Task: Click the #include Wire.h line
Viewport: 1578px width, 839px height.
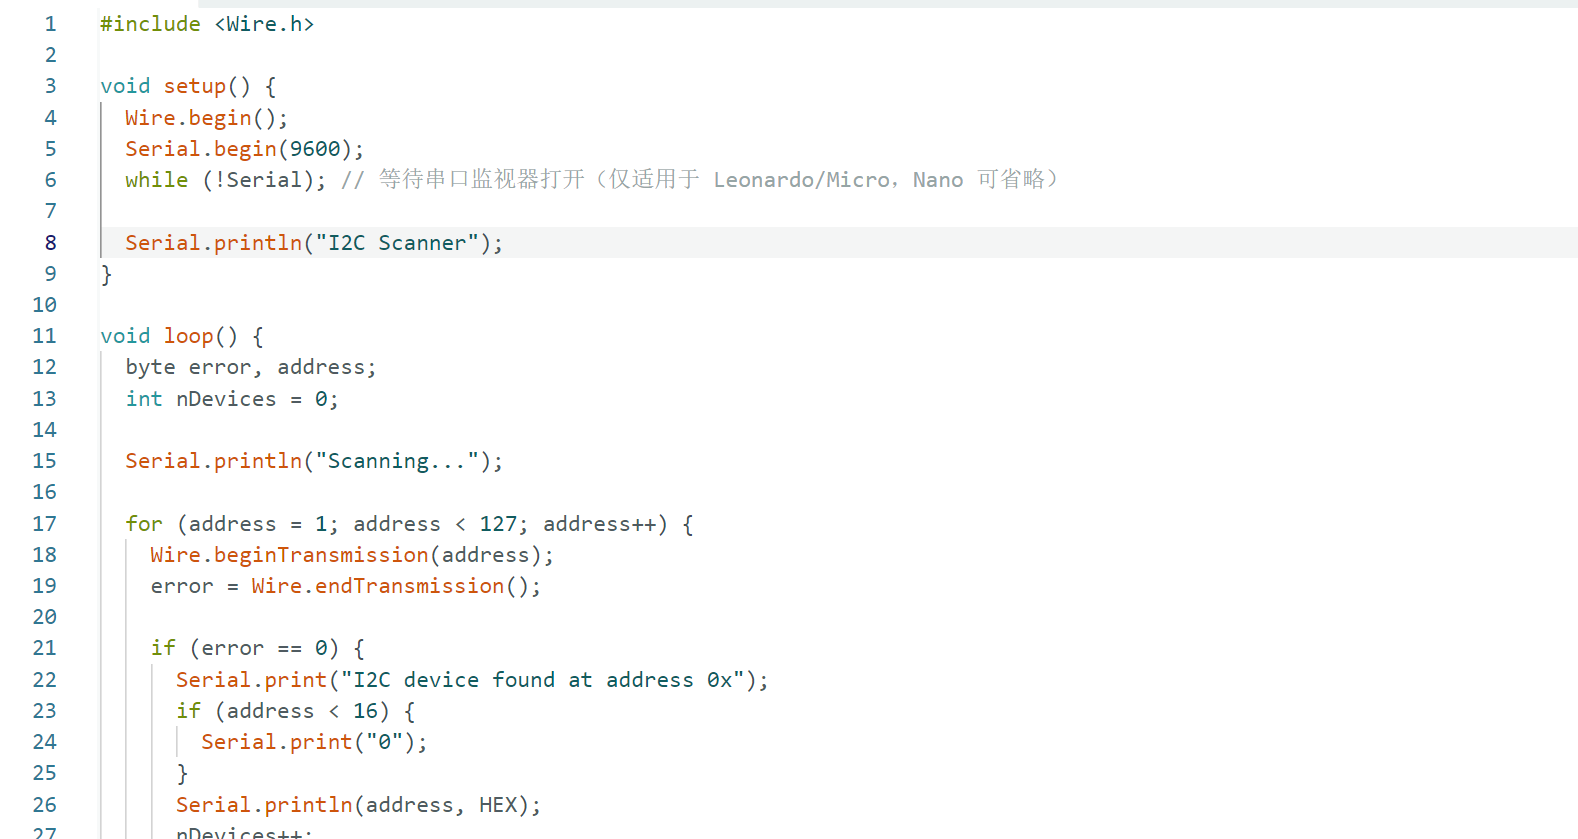Action: (x=207, y=24)
